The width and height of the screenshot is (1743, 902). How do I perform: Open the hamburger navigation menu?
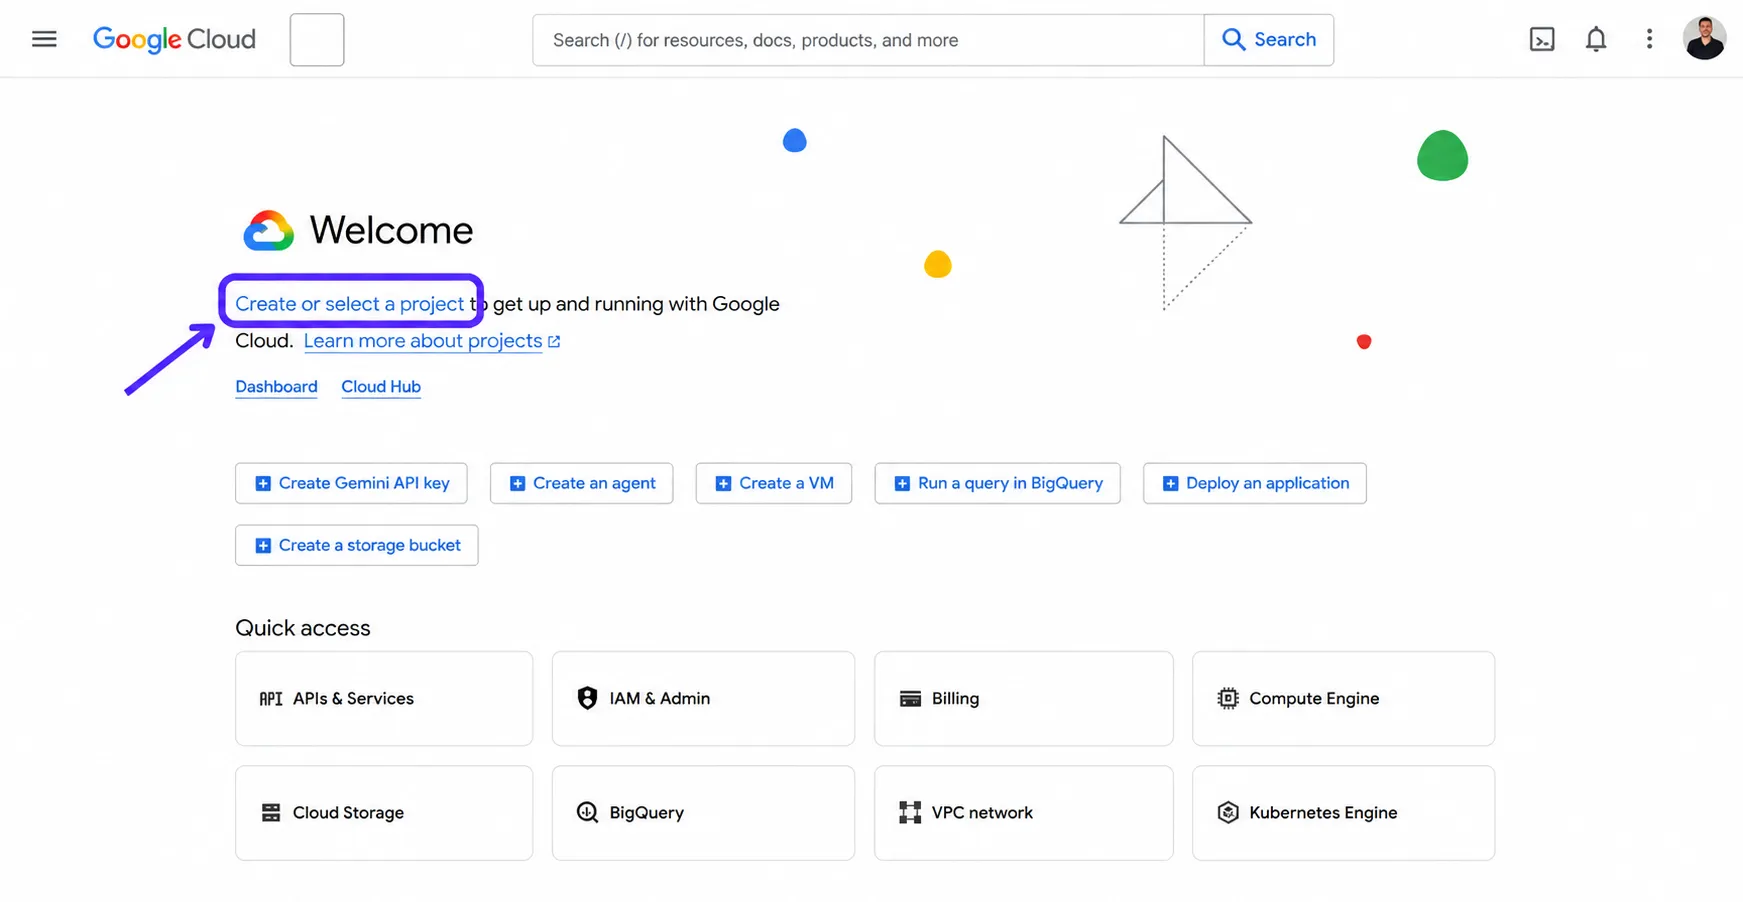coord(44,39)
